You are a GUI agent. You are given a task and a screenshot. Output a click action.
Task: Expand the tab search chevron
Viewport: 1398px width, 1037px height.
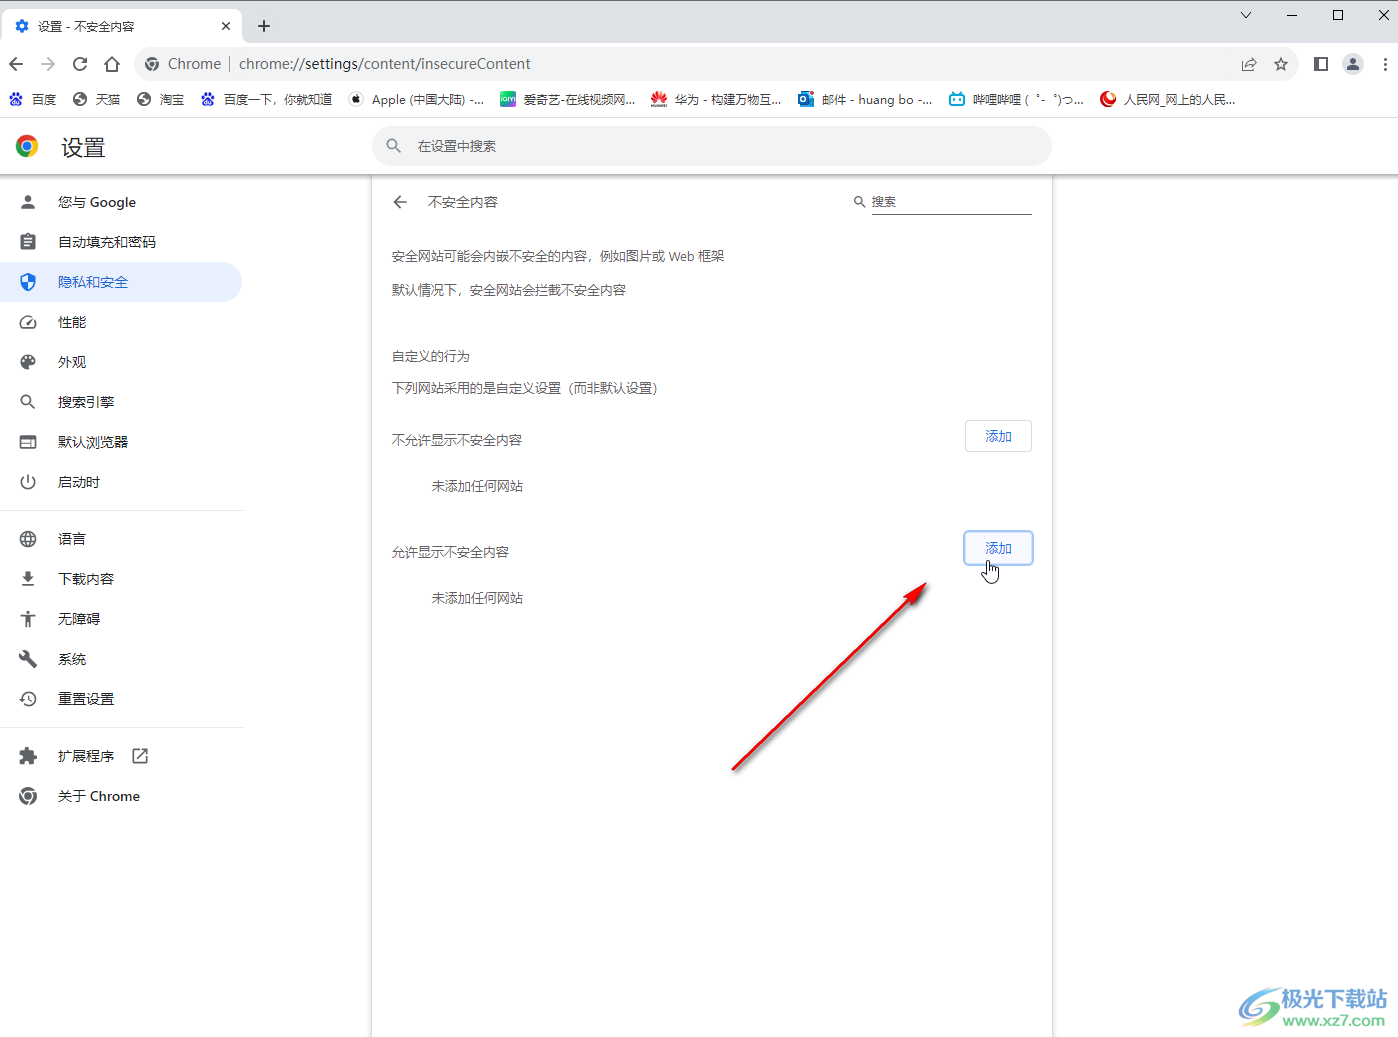tap(1246, 15)
